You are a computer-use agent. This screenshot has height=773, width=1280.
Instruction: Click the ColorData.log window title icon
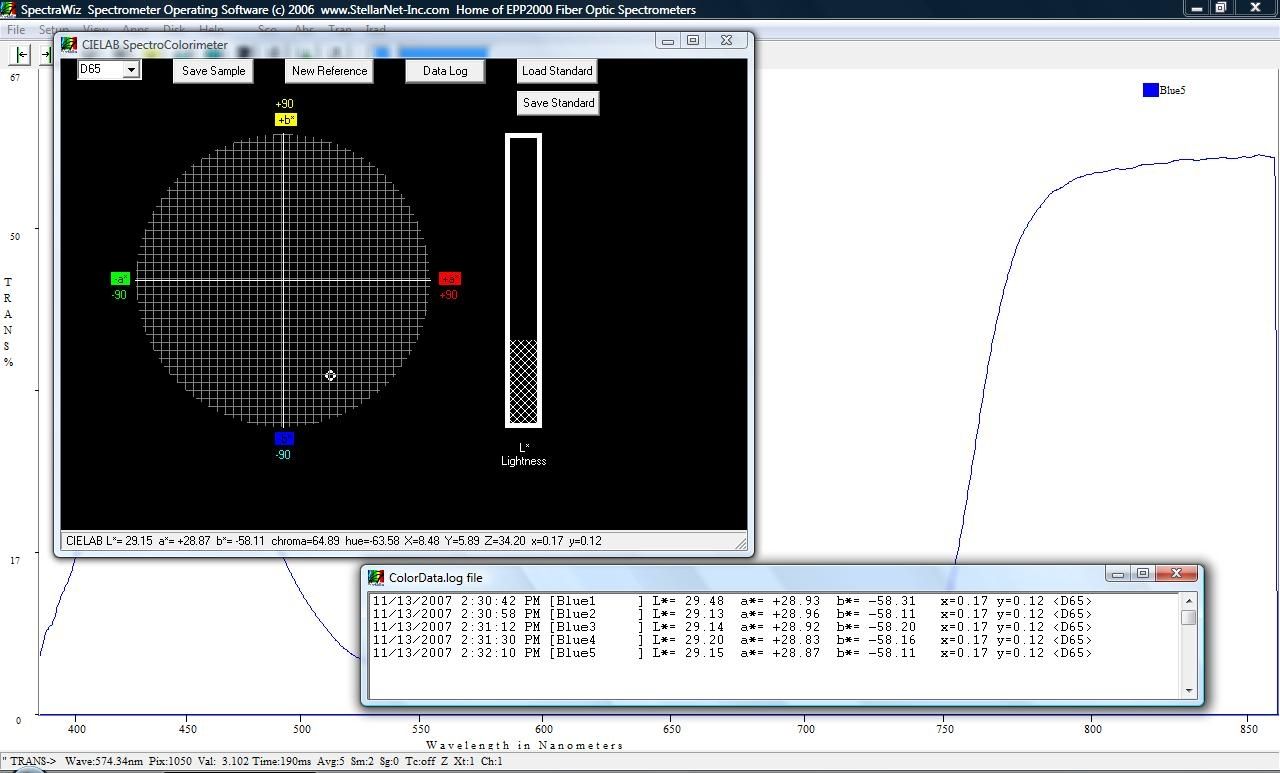[377, 575]
